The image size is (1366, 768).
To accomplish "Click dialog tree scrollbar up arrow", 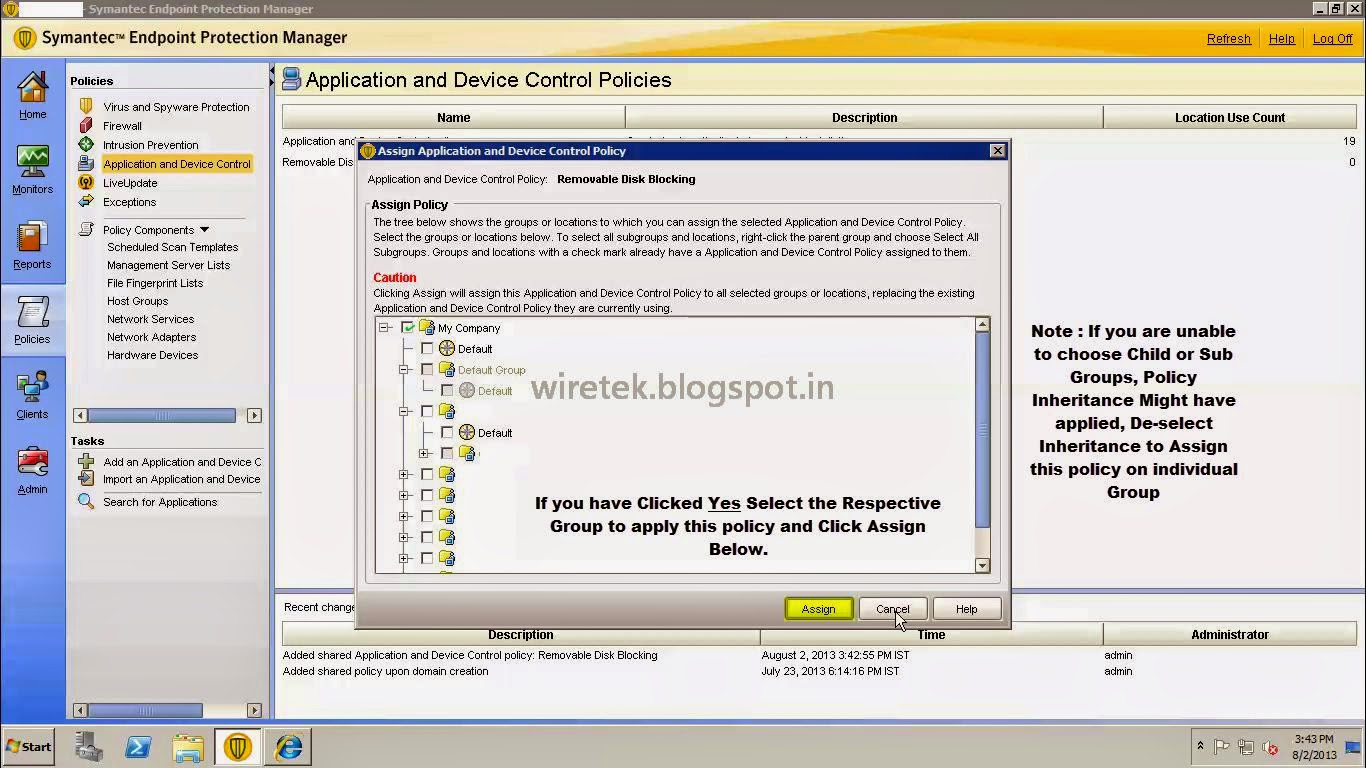I will 982,325.
